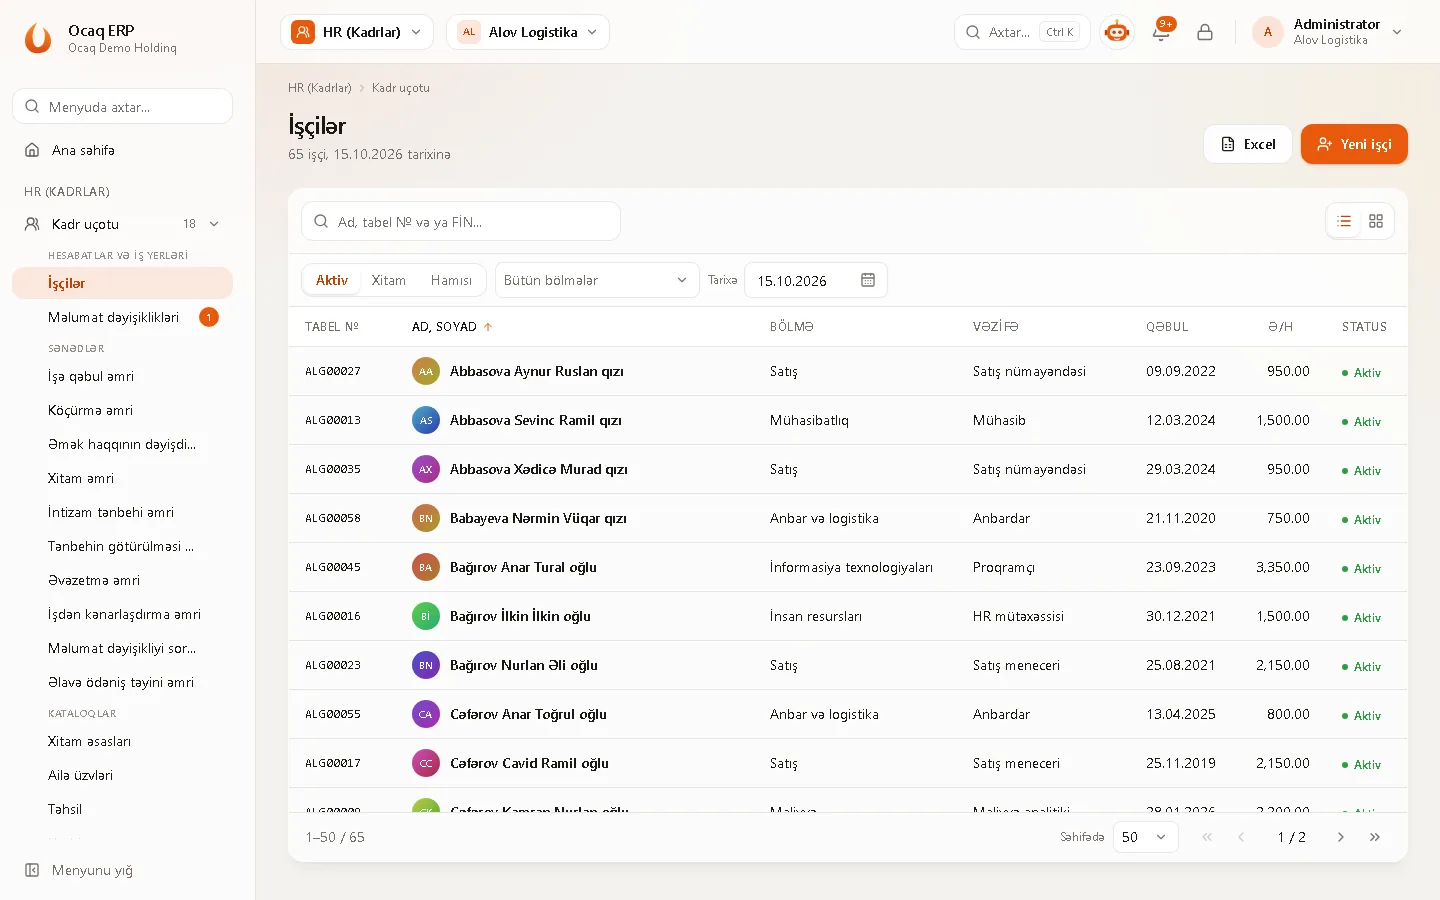Export the list to Excel

pyautogui.click(x=1248, y=144)
